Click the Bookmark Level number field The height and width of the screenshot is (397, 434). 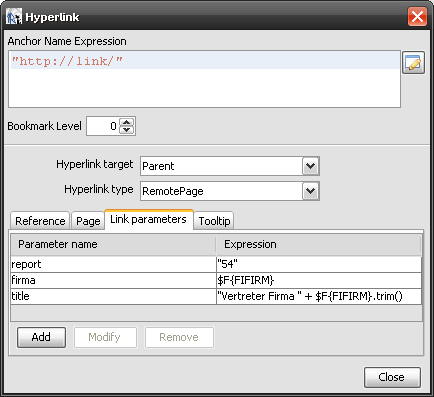click(102, 126)
